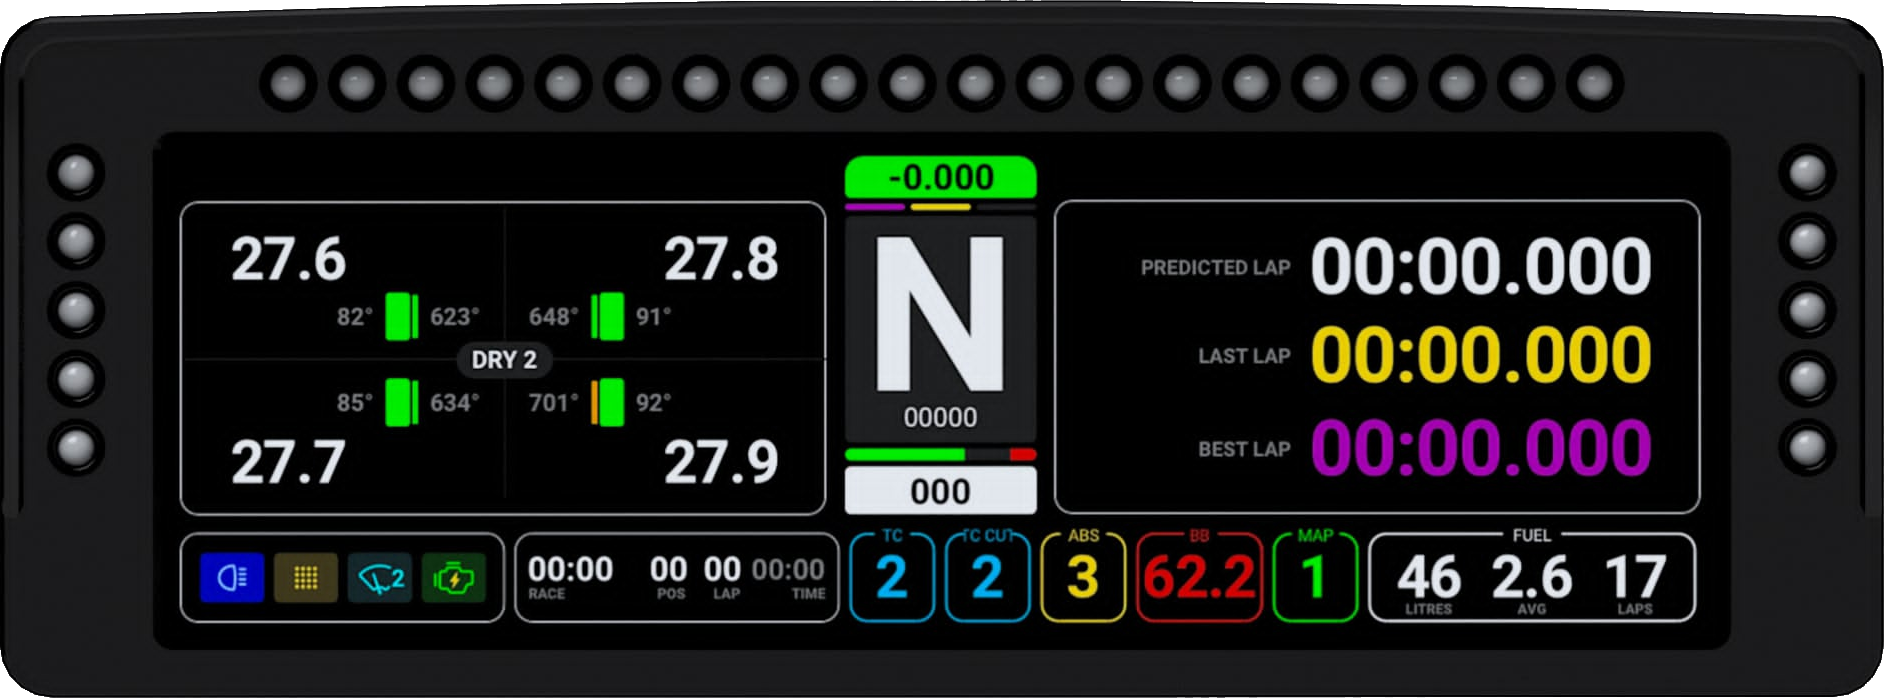
Task: Click the rear-right tyre pressure 27.9
Action: point(721,462)
